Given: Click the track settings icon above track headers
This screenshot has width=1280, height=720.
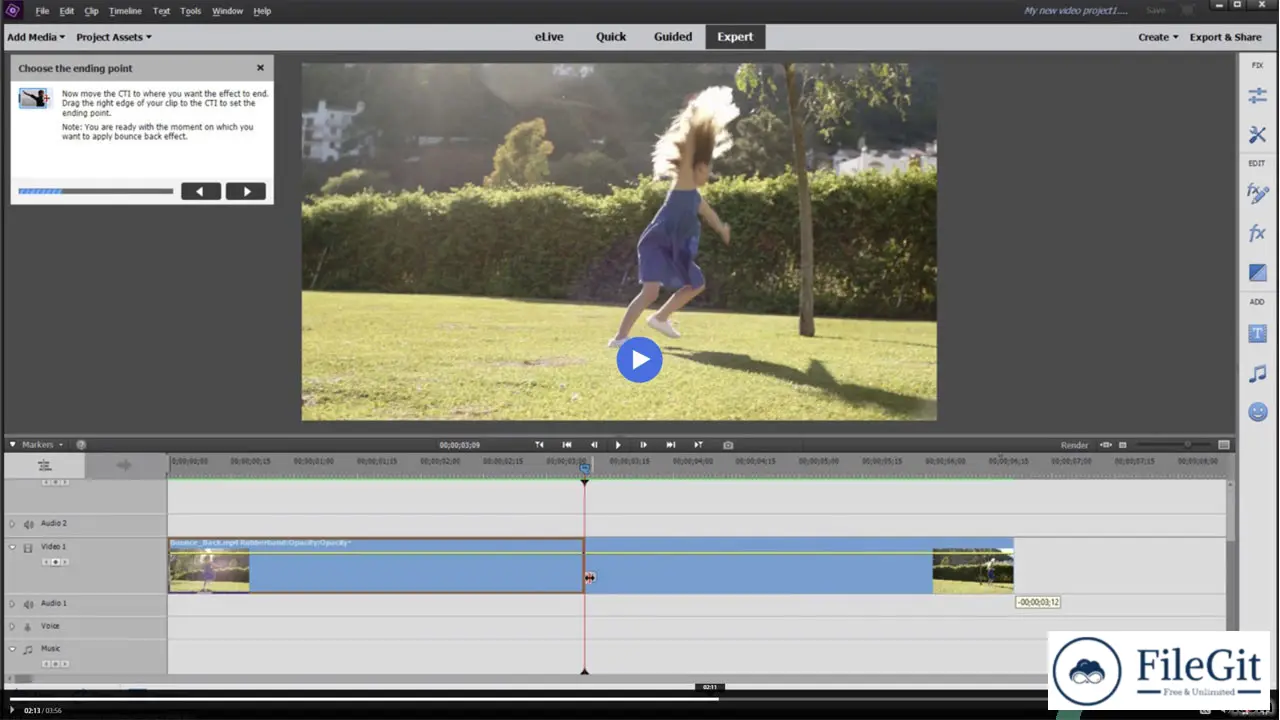Looking at the screenshot, I should pos(44,465).
